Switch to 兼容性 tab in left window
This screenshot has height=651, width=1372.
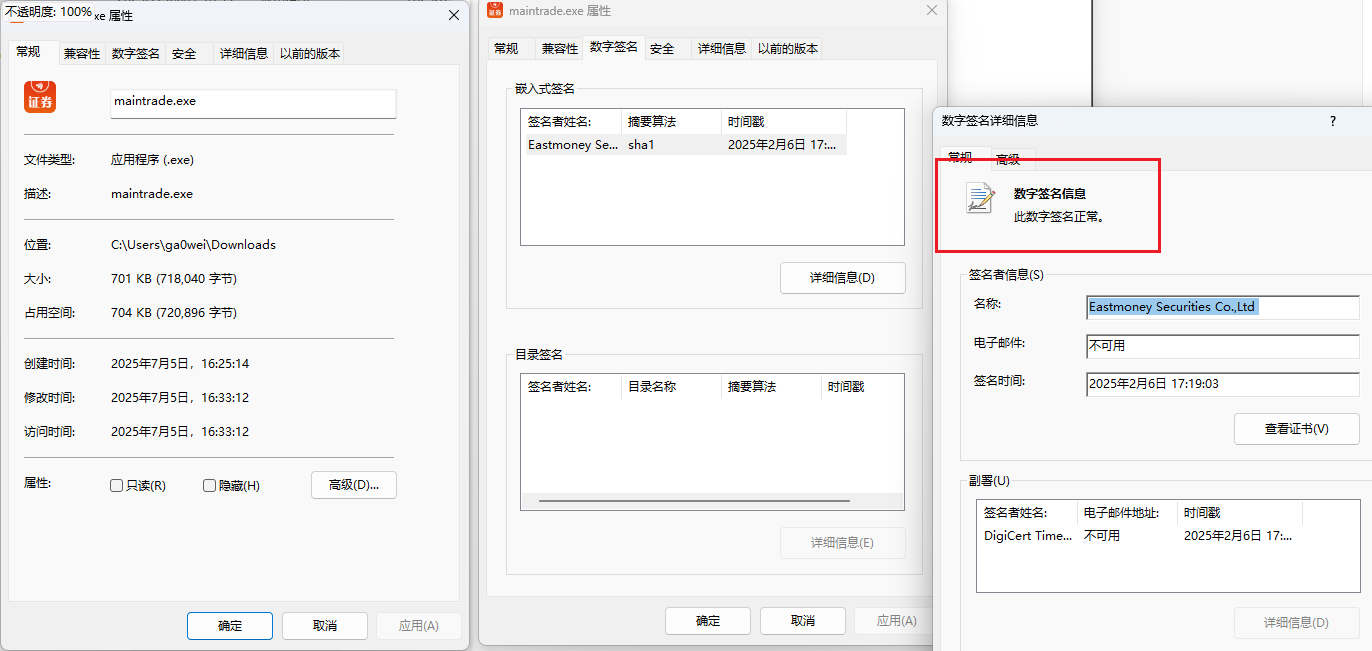pos(82,54)
